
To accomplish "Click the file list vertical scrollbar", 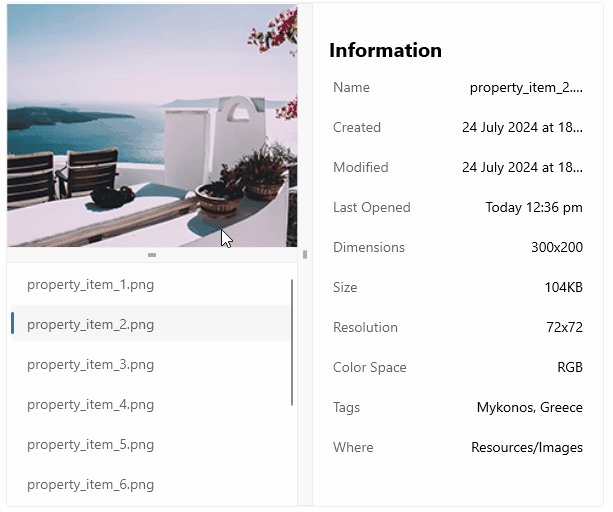I will (292, 342).
